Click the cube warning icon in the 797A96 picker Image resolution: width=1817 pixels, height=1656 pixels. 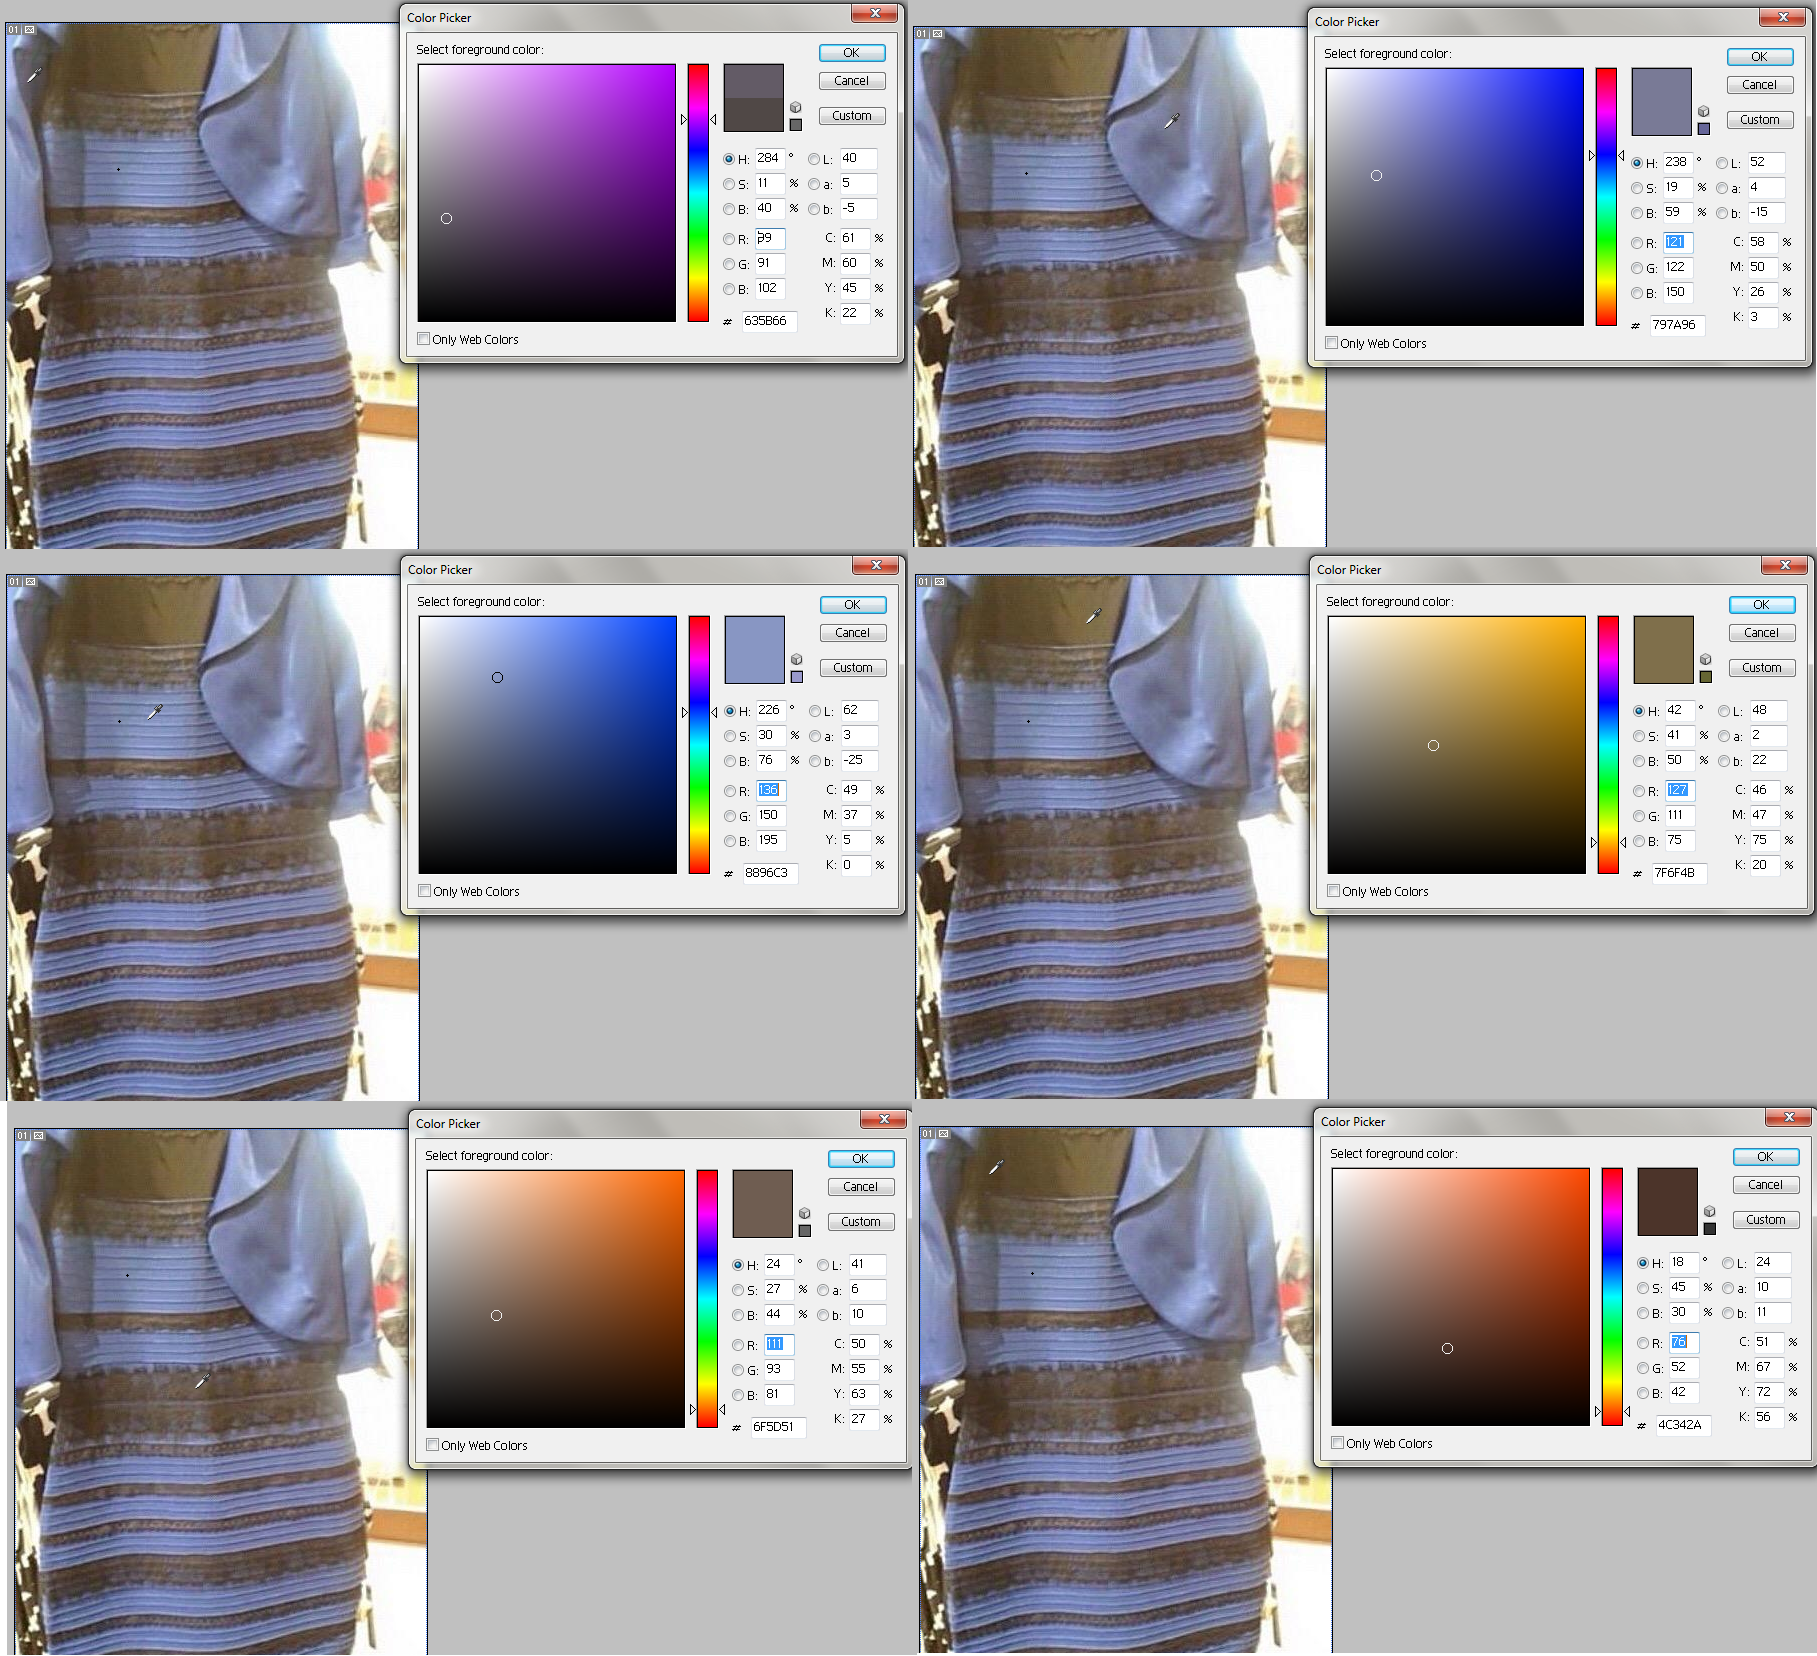coord(1704,111)
